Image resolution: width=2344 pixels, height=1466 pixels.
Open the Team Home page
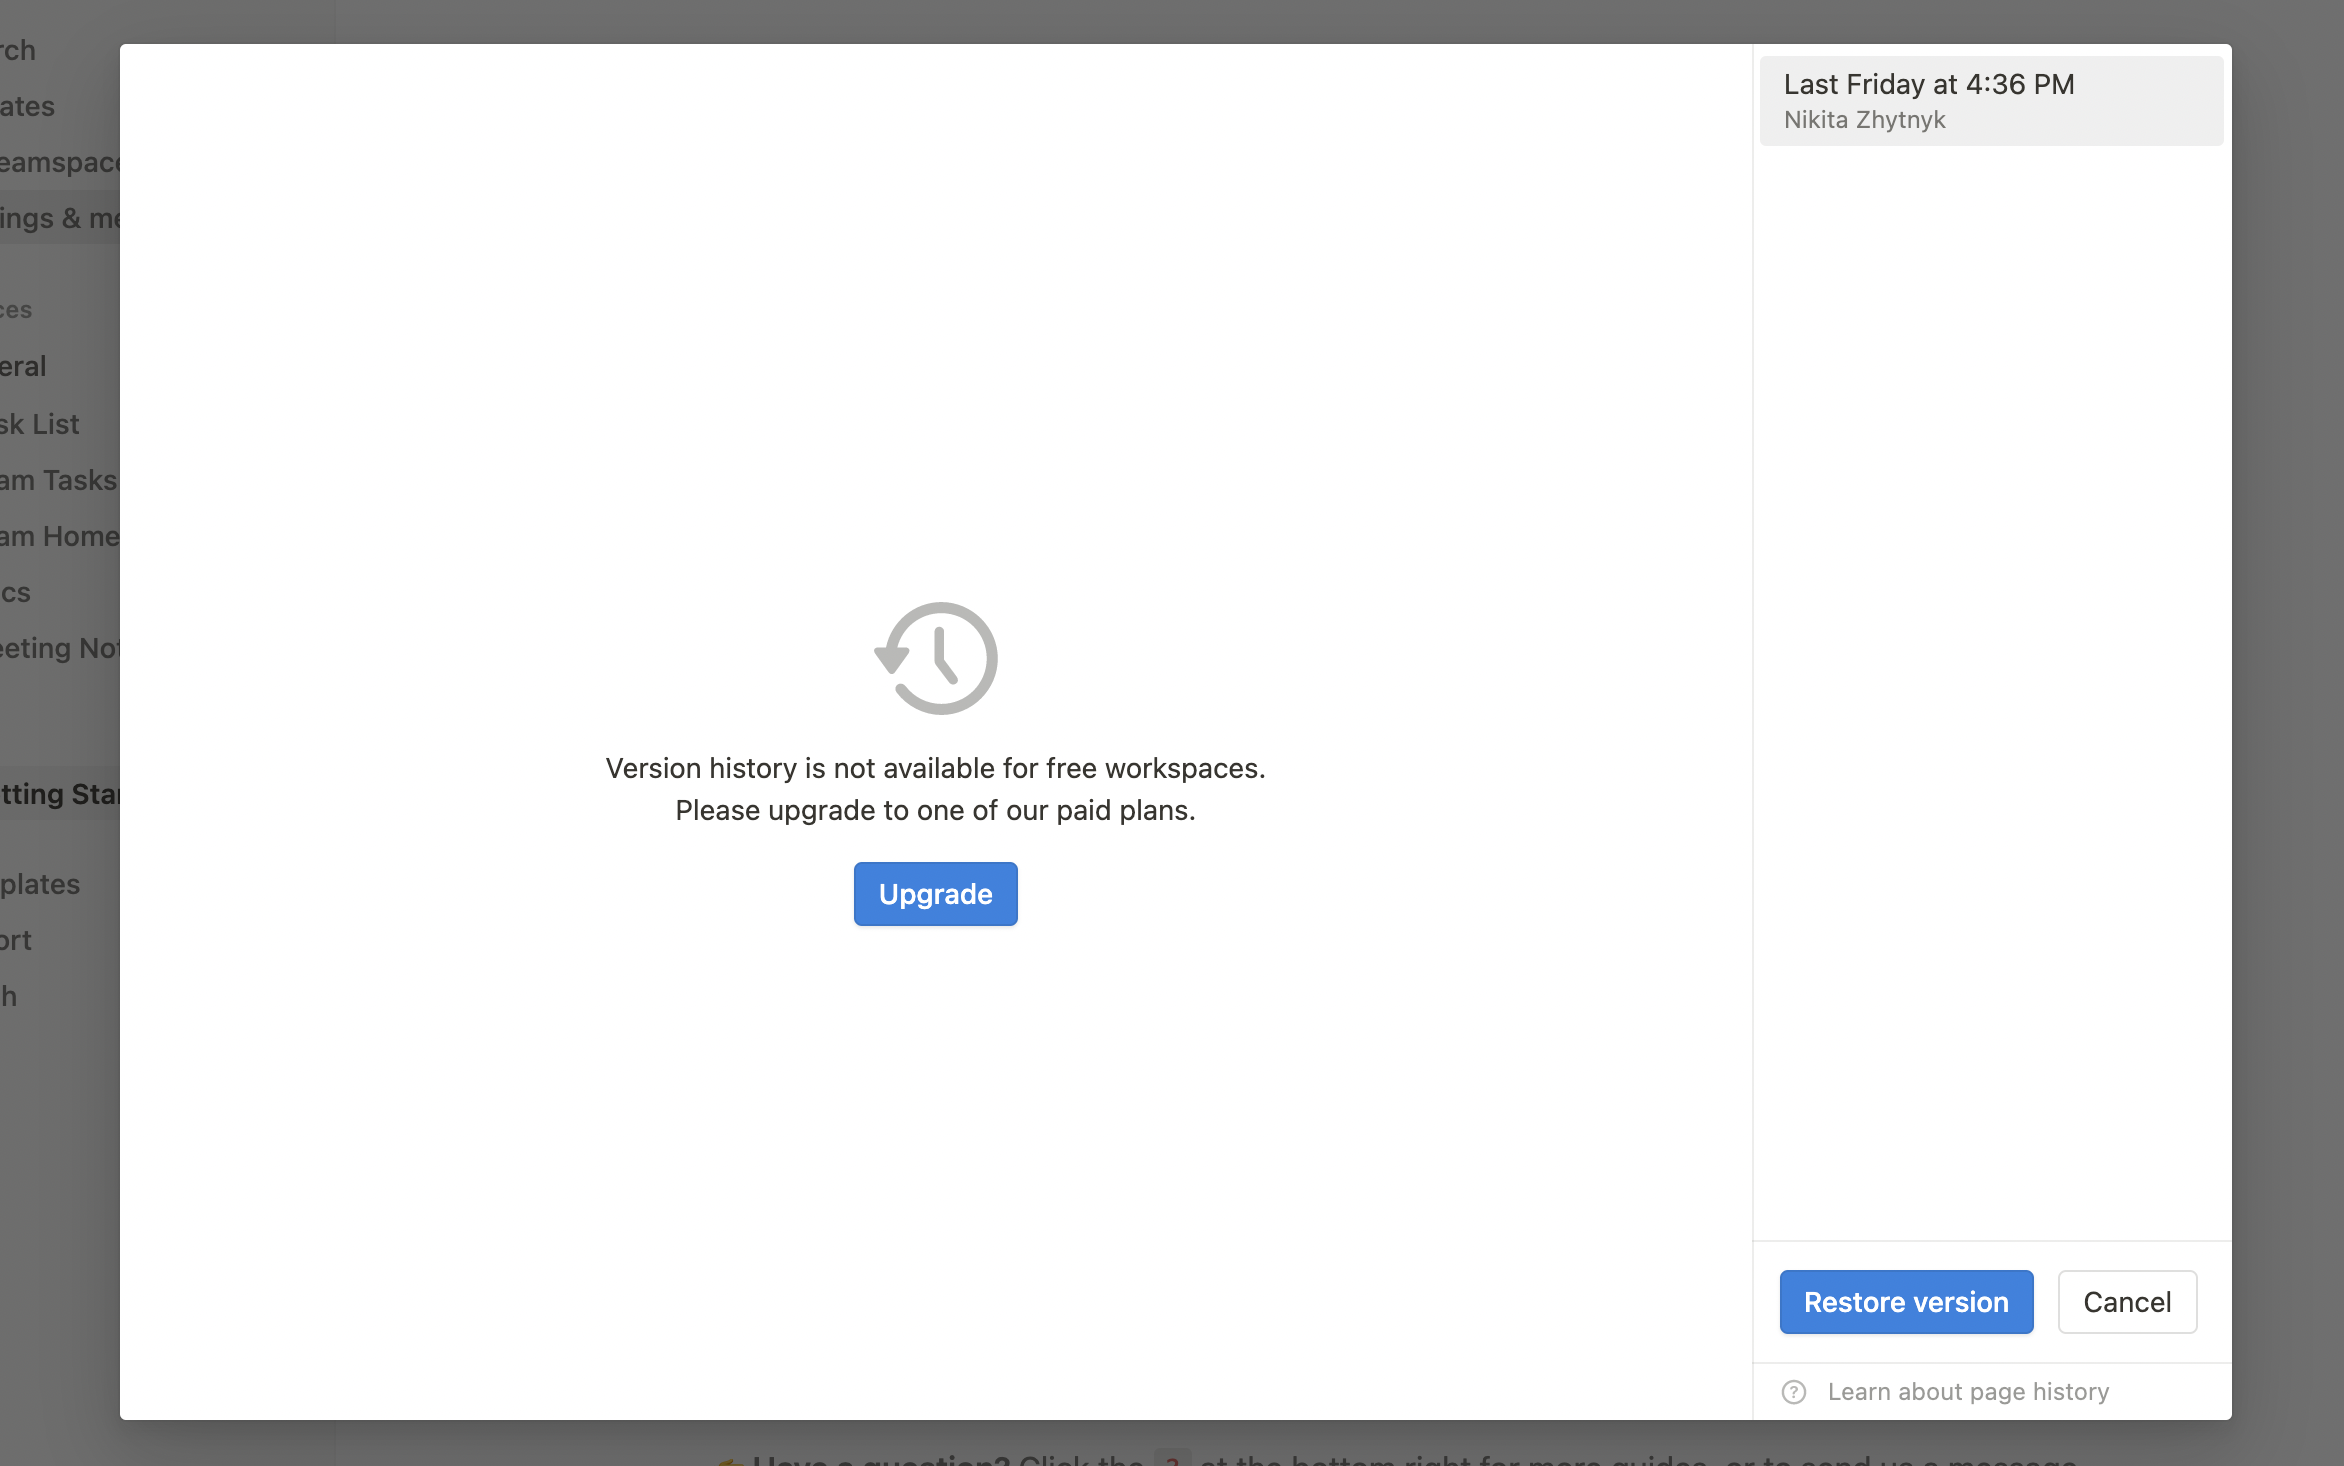click(60, 536)
